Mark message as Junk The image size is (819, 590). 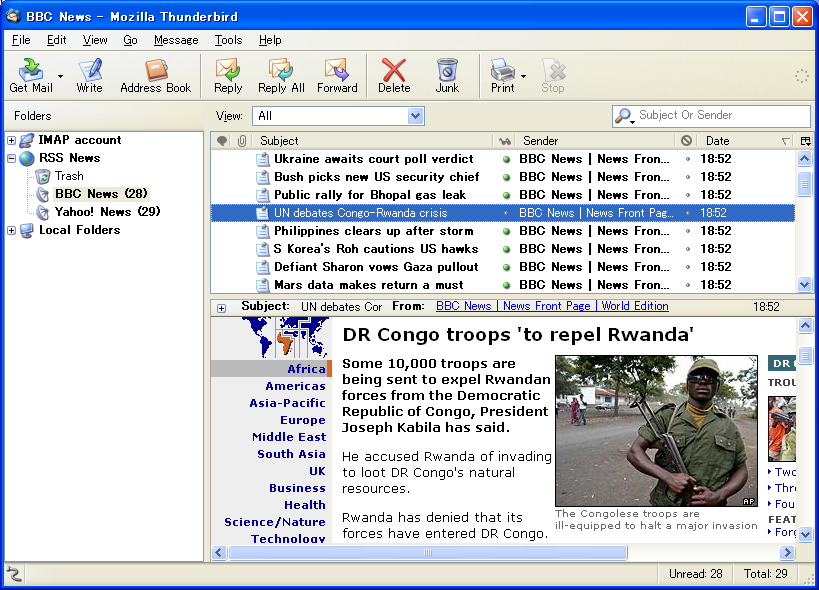tap(447, 75)
